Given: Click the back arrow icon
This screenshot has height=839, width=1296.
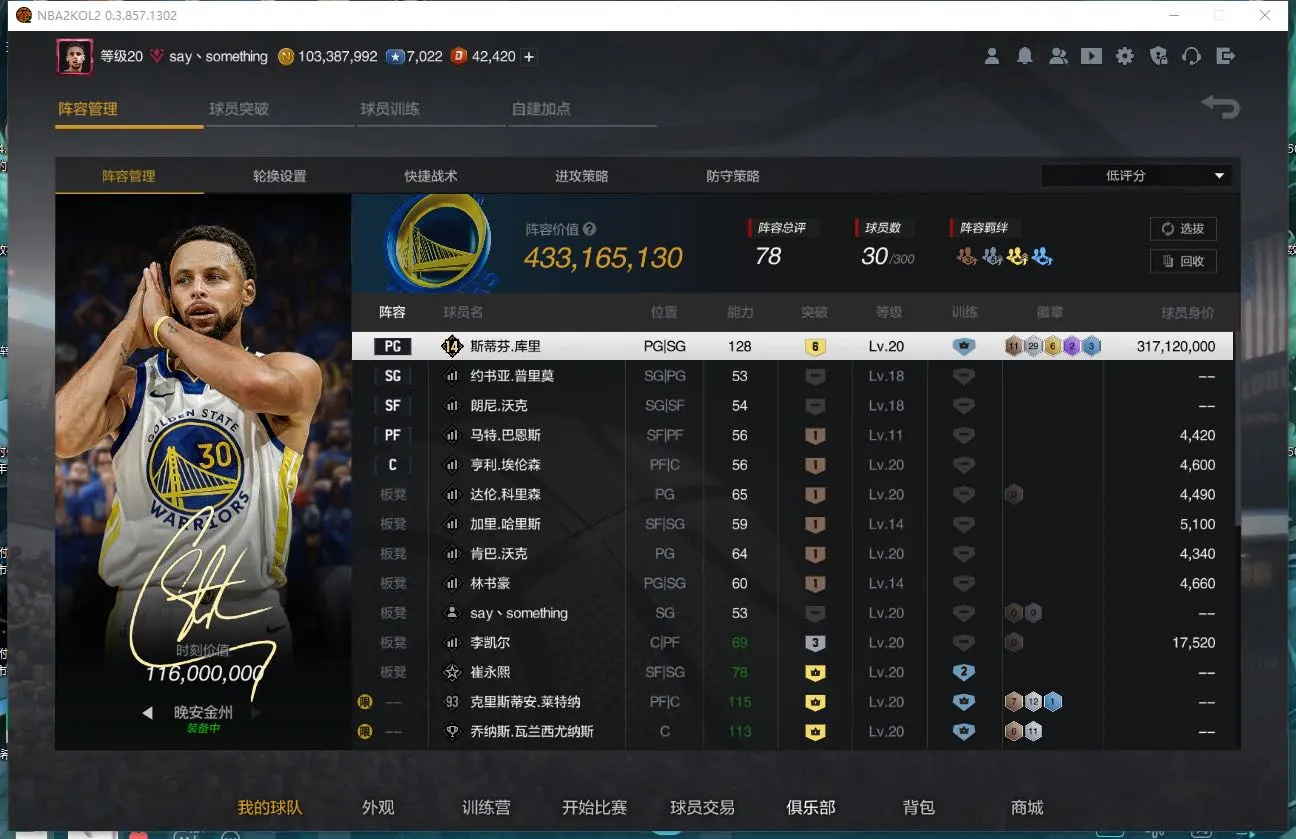Looking at the screenshot, I should (1221, 107).
